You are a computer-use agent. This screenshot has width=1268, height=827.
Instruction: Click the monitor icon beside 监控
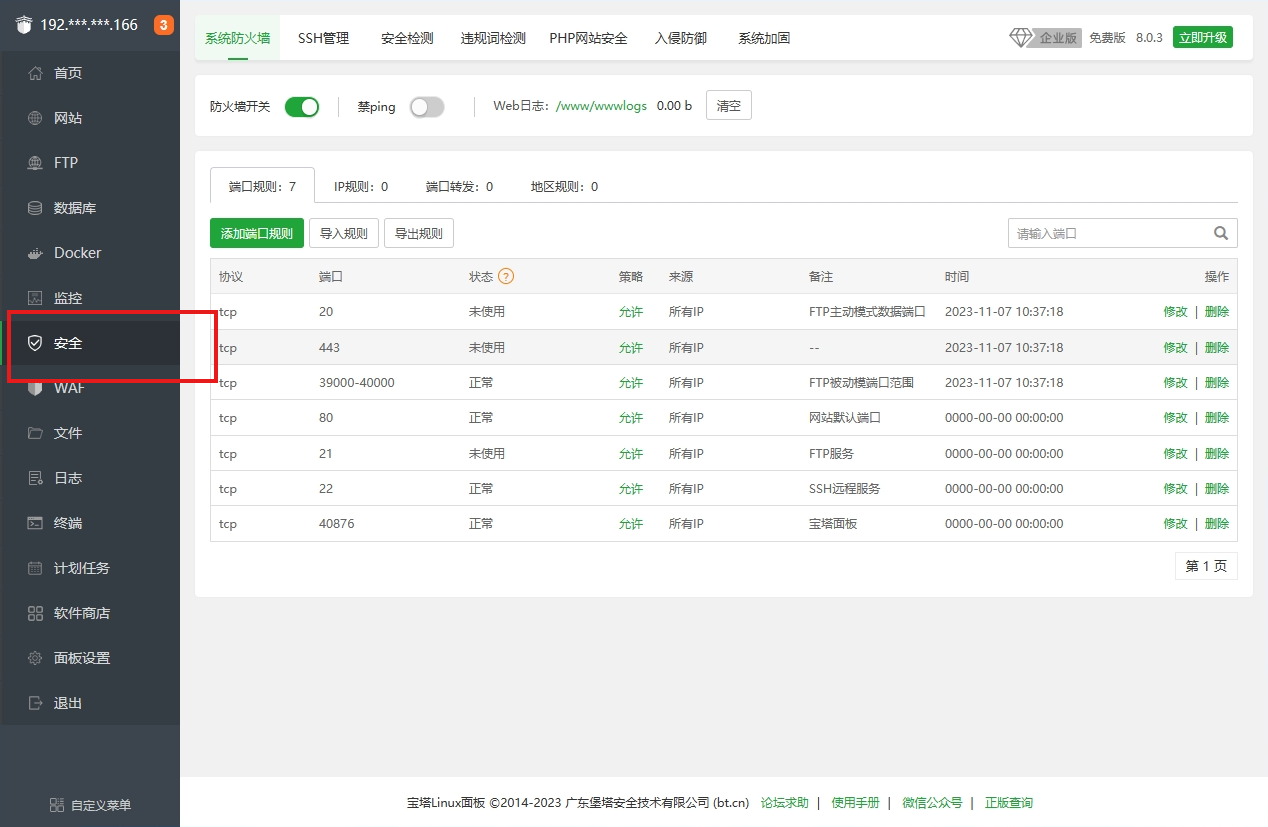(x=35, y=298)
